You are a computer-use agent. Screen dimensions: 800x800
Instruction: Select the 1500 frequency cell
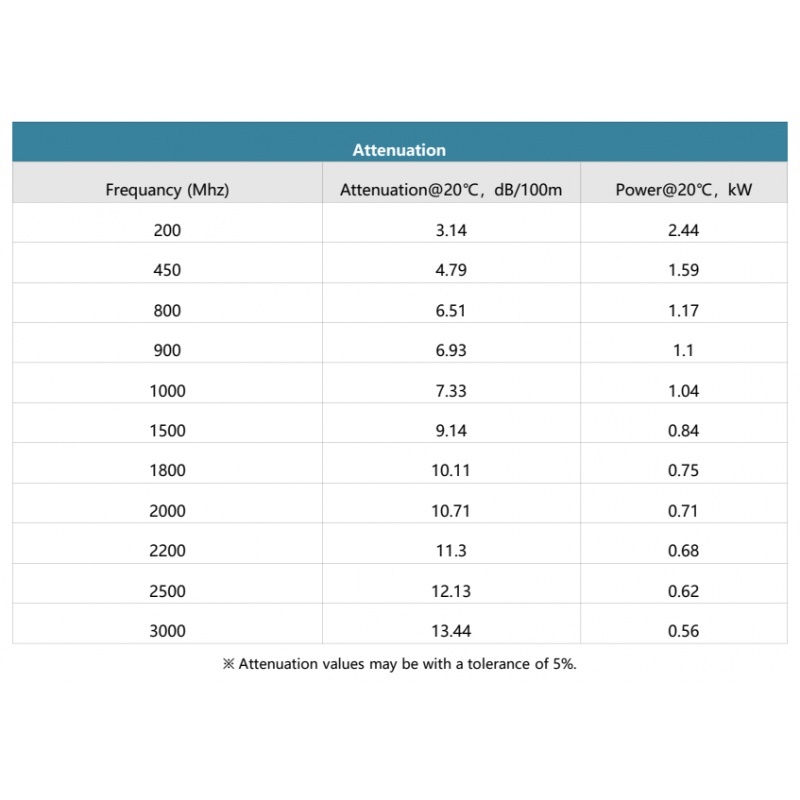[167, 431]
